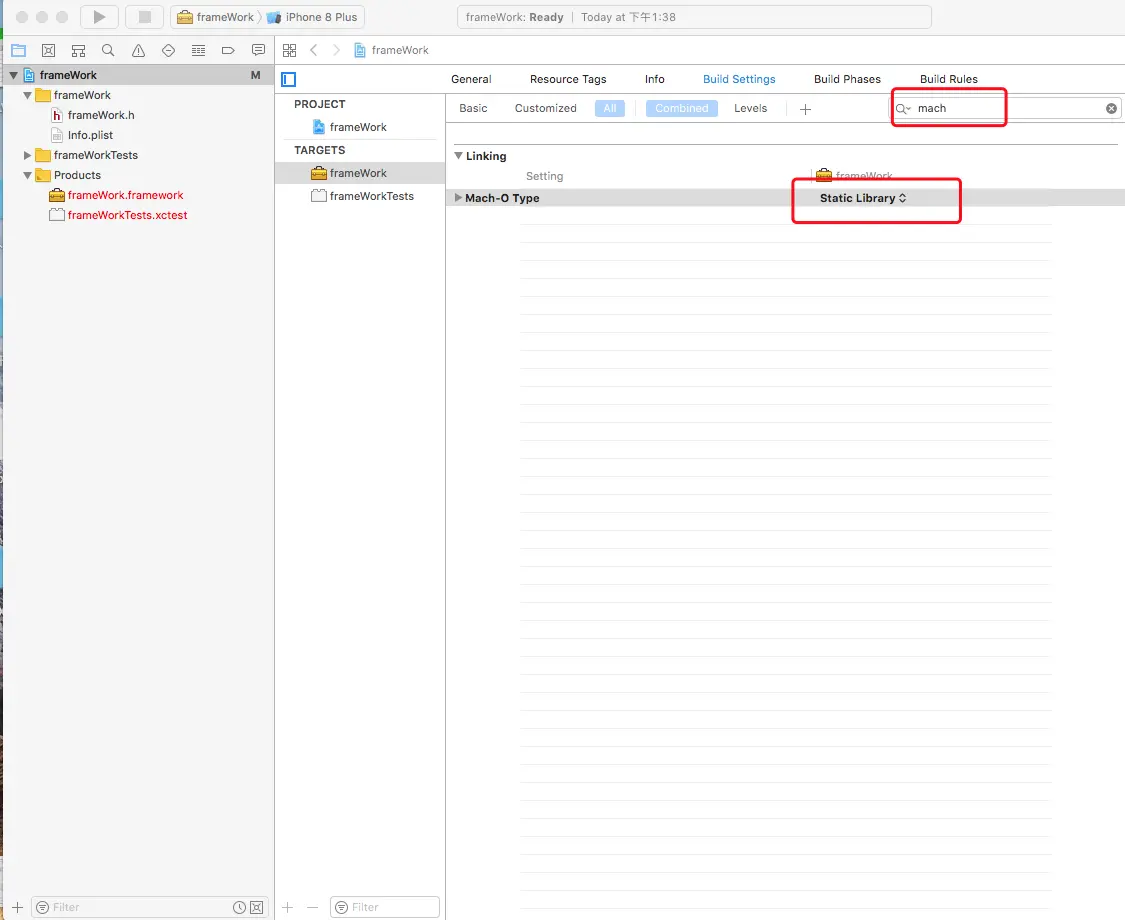Viewport: 1125px width, 920px height.
Task: Switch to the General tab
Action: (x=471, y=79)
